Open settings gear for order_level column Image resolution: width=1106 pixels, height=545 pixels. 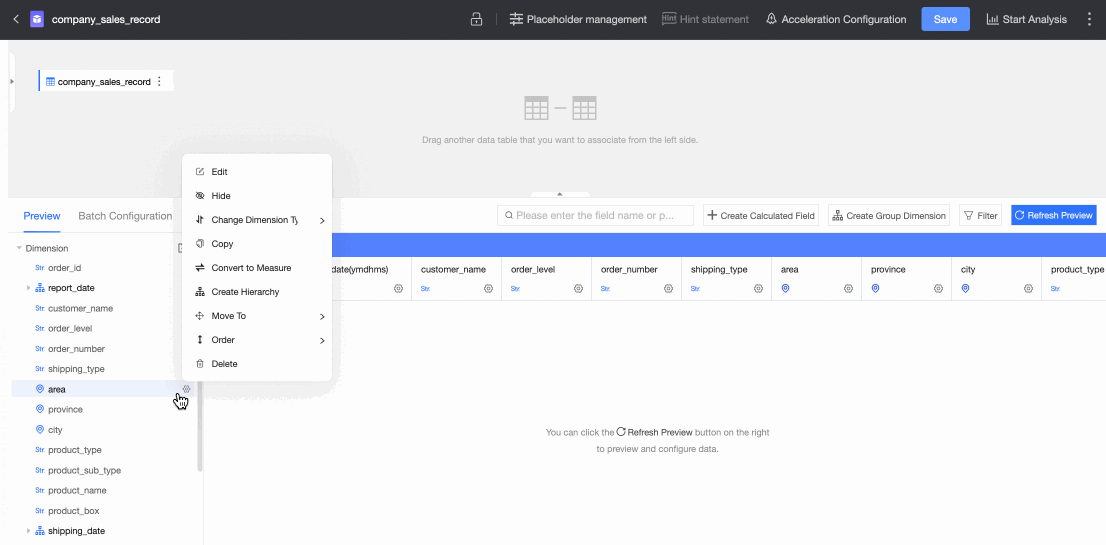click(x=578, y=288)
